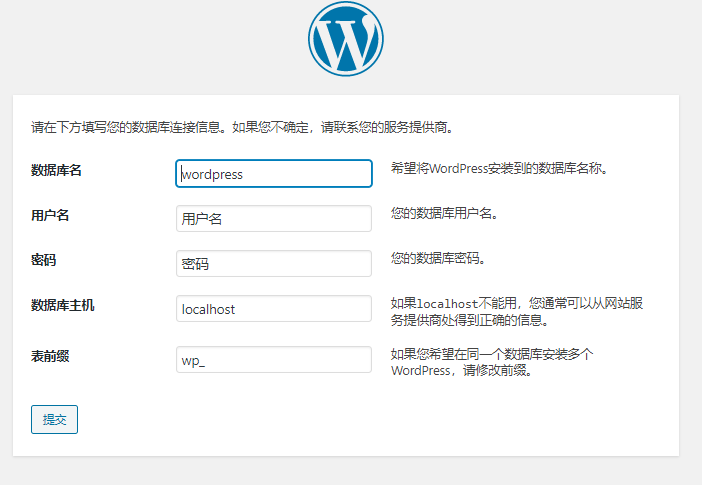Screen dimensions: 702x485
Task: Select the 数据库主机 field showing localhost
Action: [x=274, y=309]
